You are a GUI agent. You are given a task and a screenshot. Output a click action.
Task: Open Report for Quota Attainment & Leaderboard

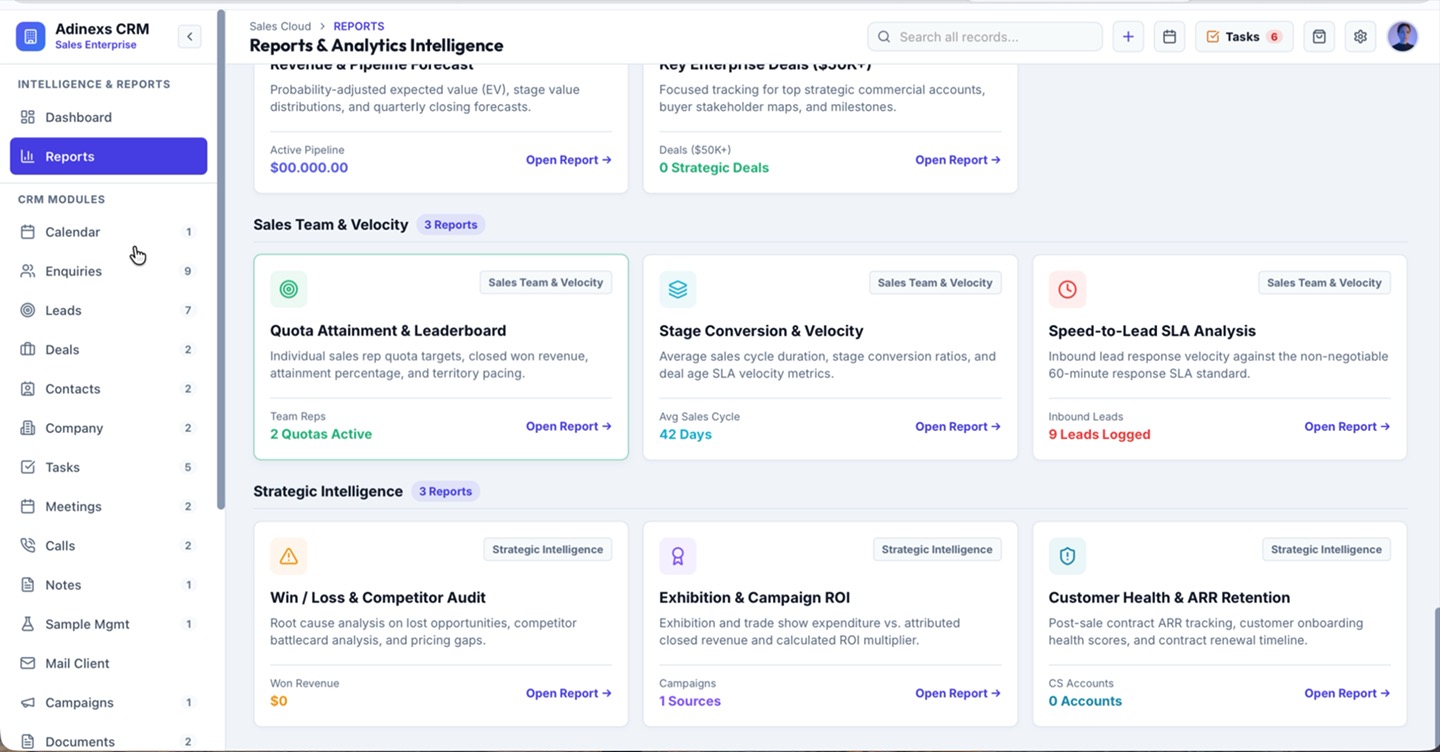click(x=569, y=427)
